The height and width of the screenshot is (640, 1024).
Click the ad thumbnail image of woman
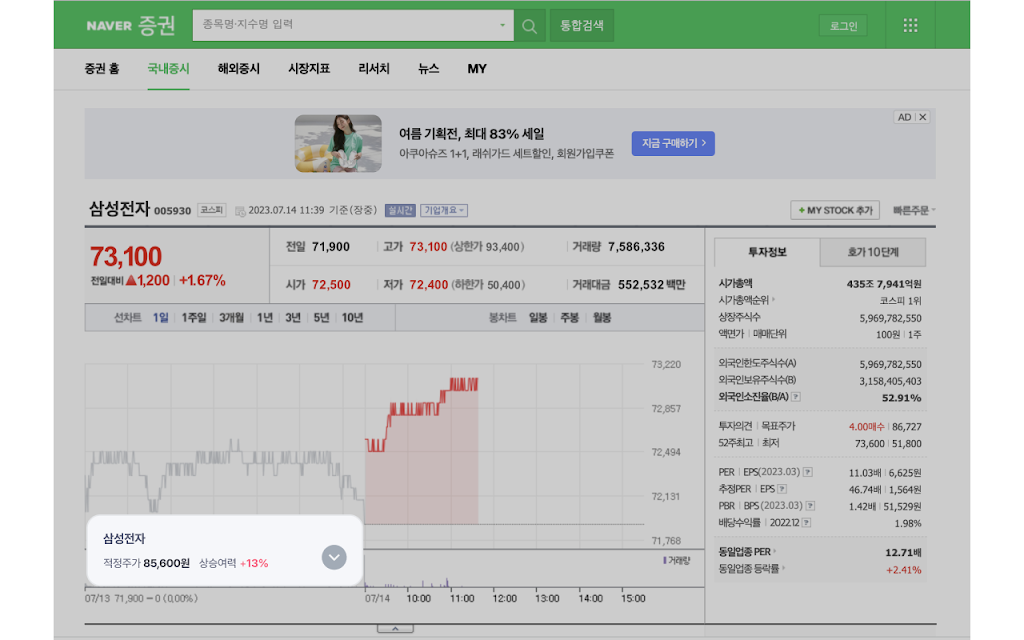[x=338, y=144]
